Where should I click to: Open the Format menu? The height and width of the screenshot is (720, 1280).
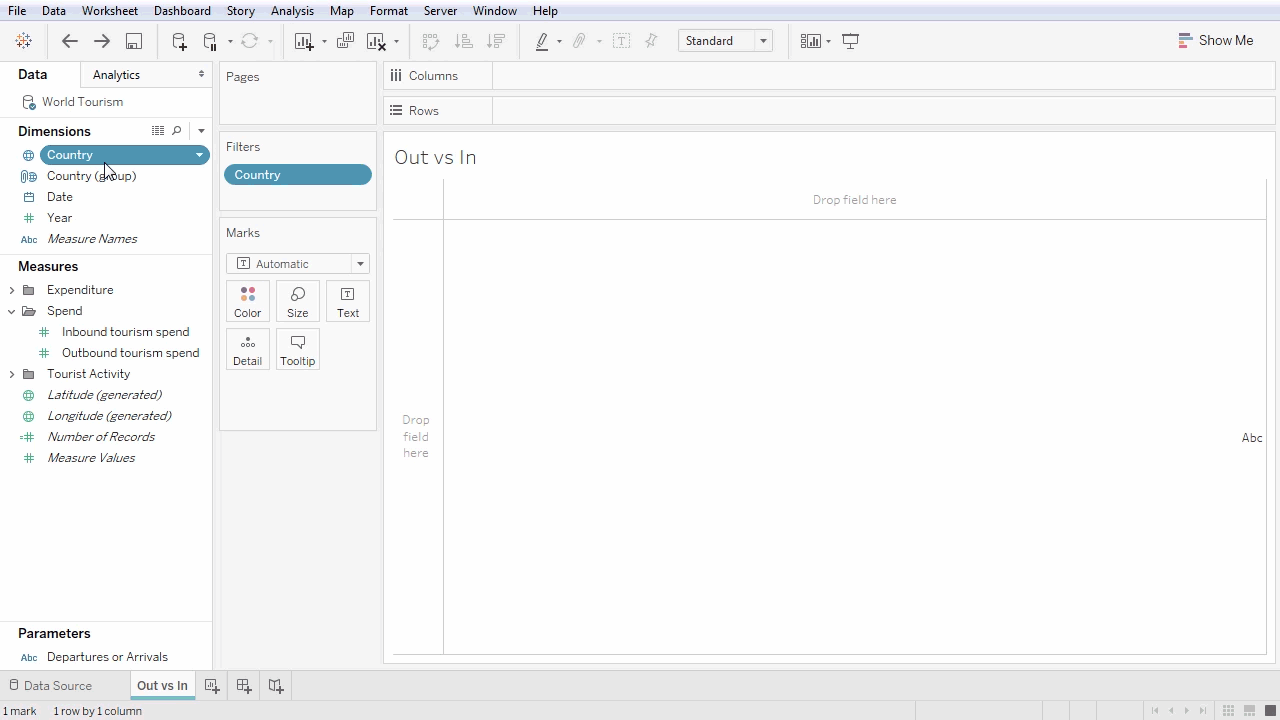[389, 11]
